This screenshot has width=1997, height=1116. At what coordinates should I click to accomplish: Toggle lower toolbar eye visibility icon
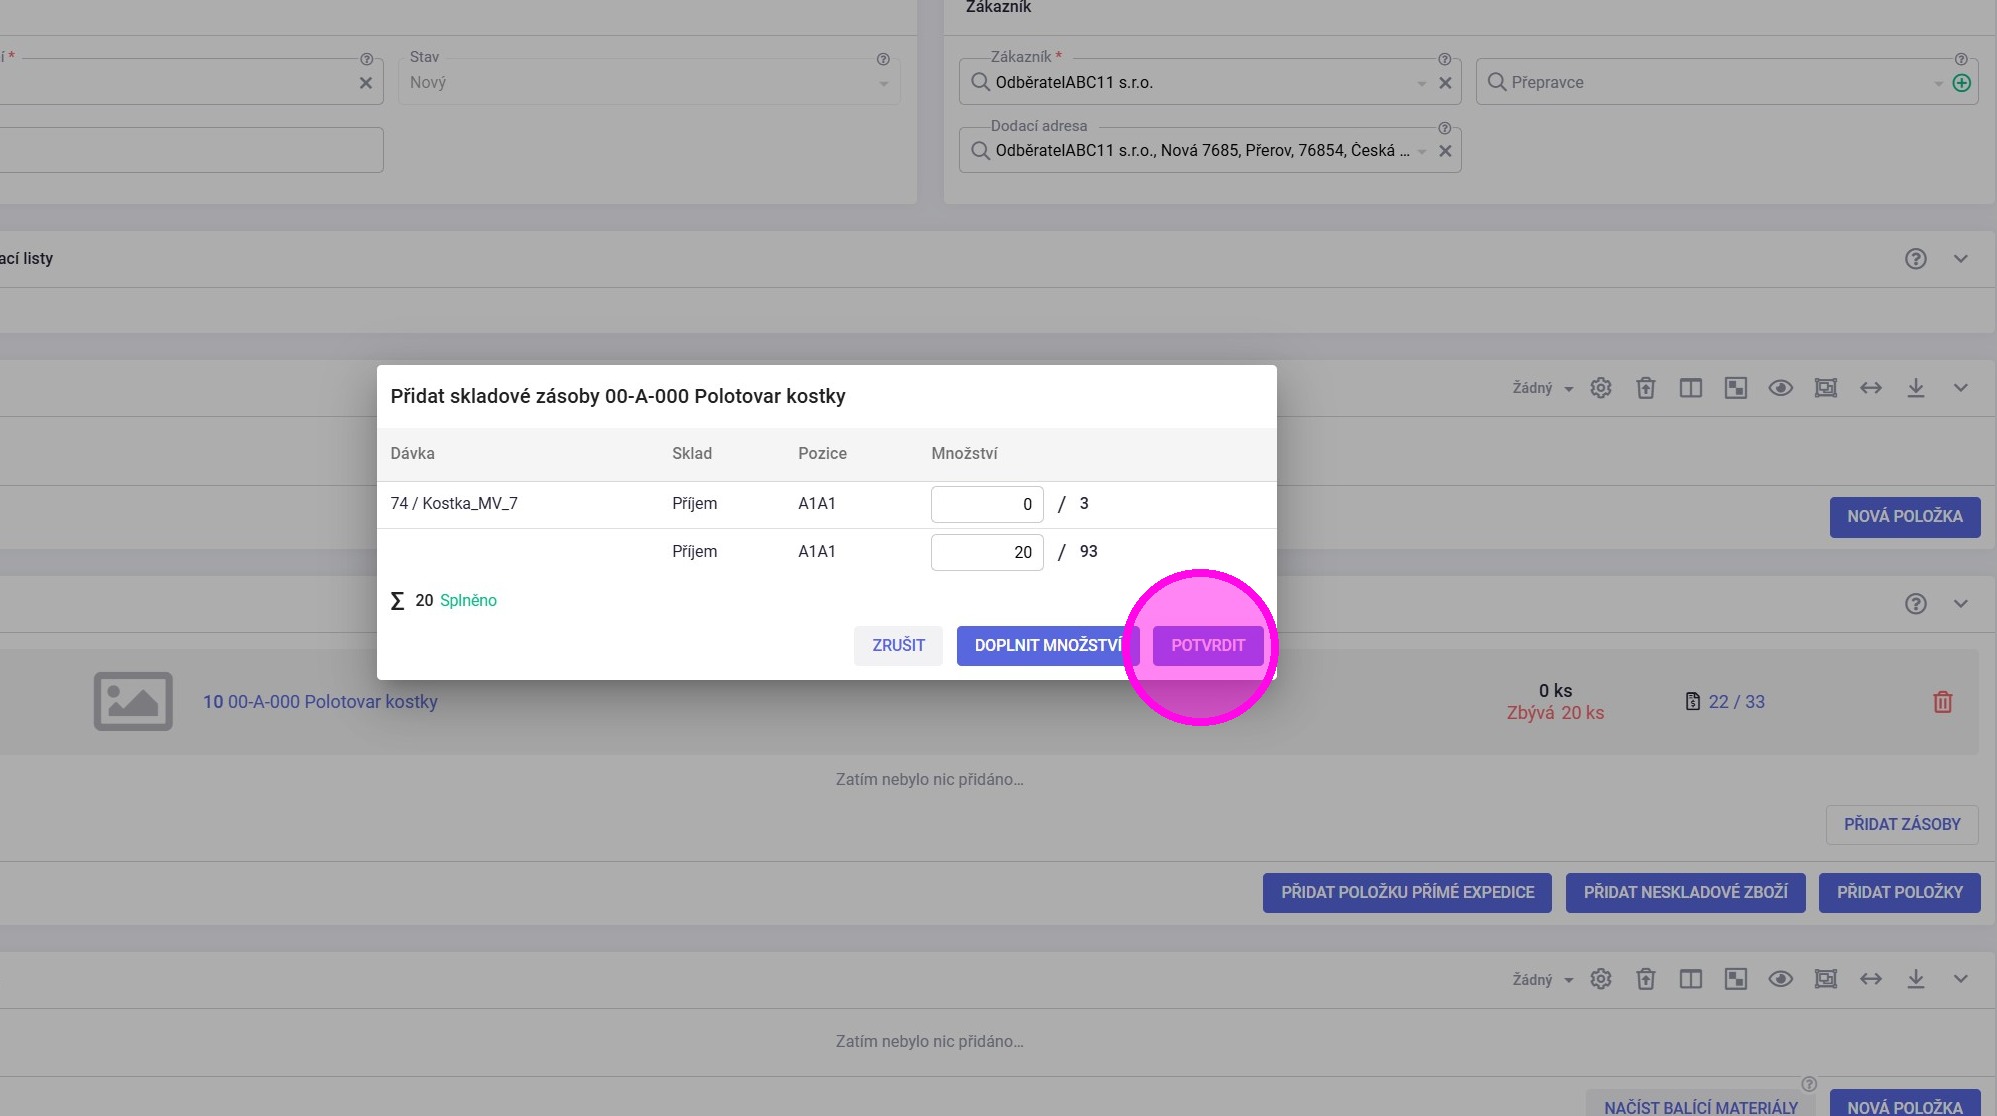click(x=1780, y=979)
